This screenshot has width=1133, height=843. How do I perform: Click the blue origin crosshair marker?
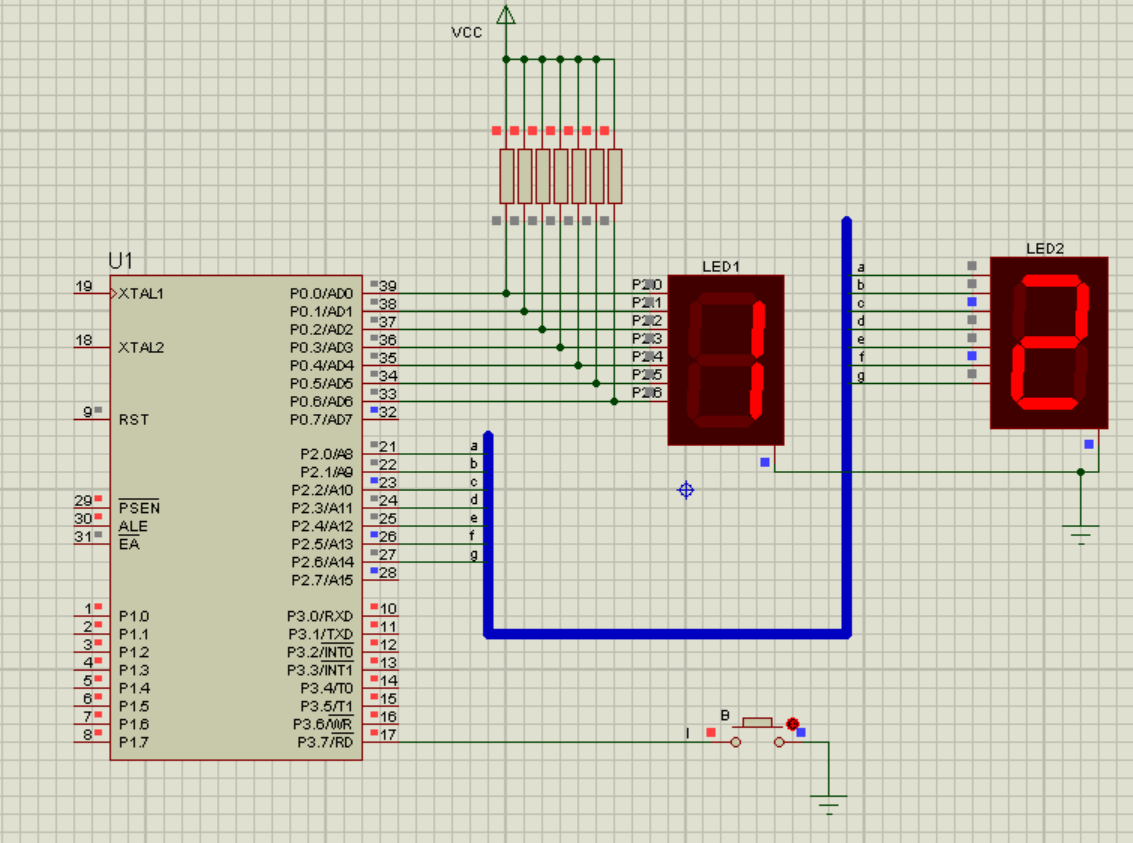[686, 490]
